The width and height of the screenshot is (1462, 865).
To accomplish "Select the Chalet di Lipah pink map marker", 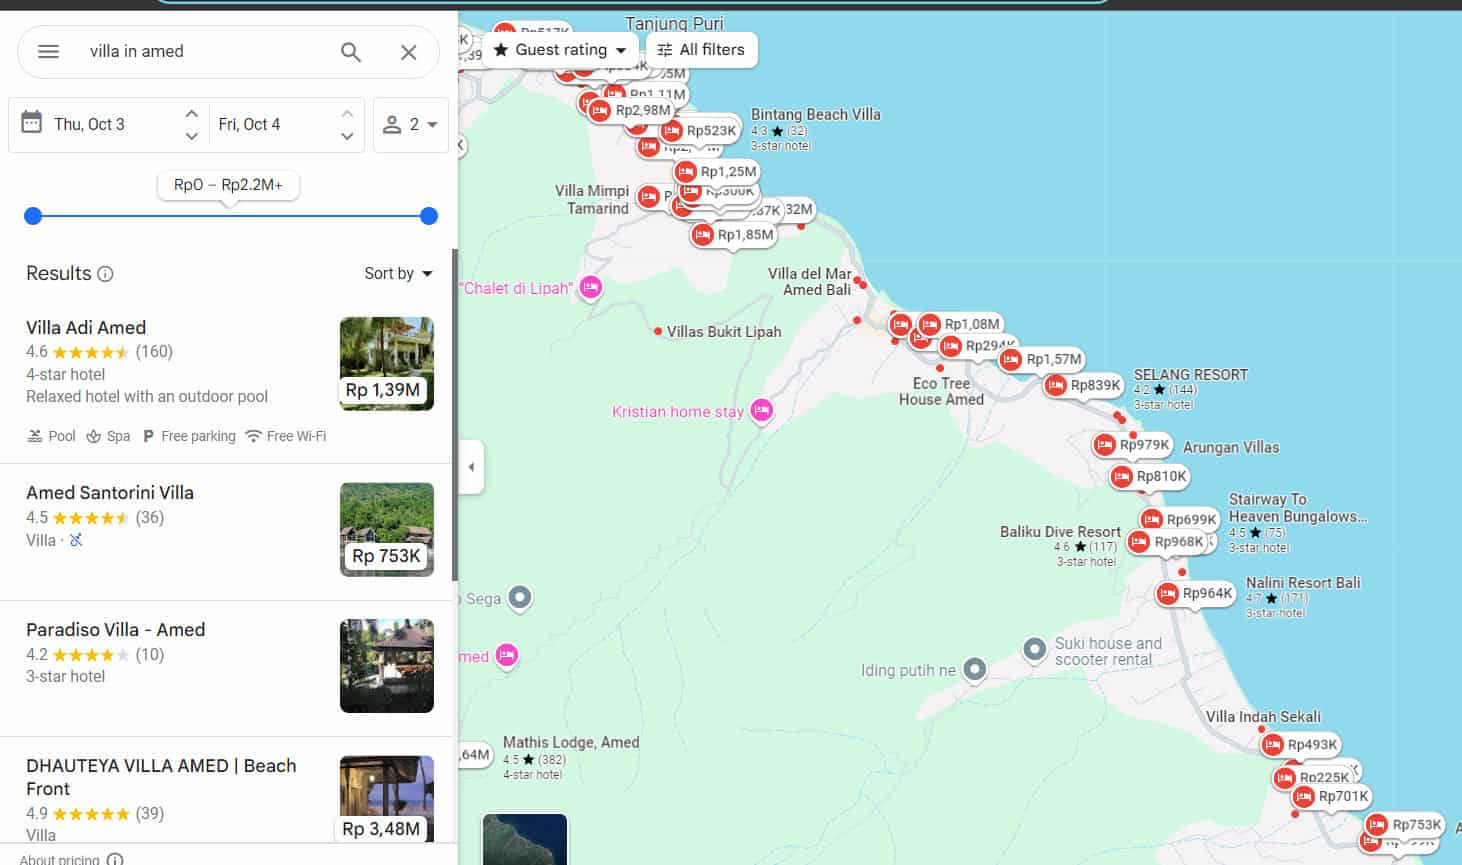I will 590,287.
